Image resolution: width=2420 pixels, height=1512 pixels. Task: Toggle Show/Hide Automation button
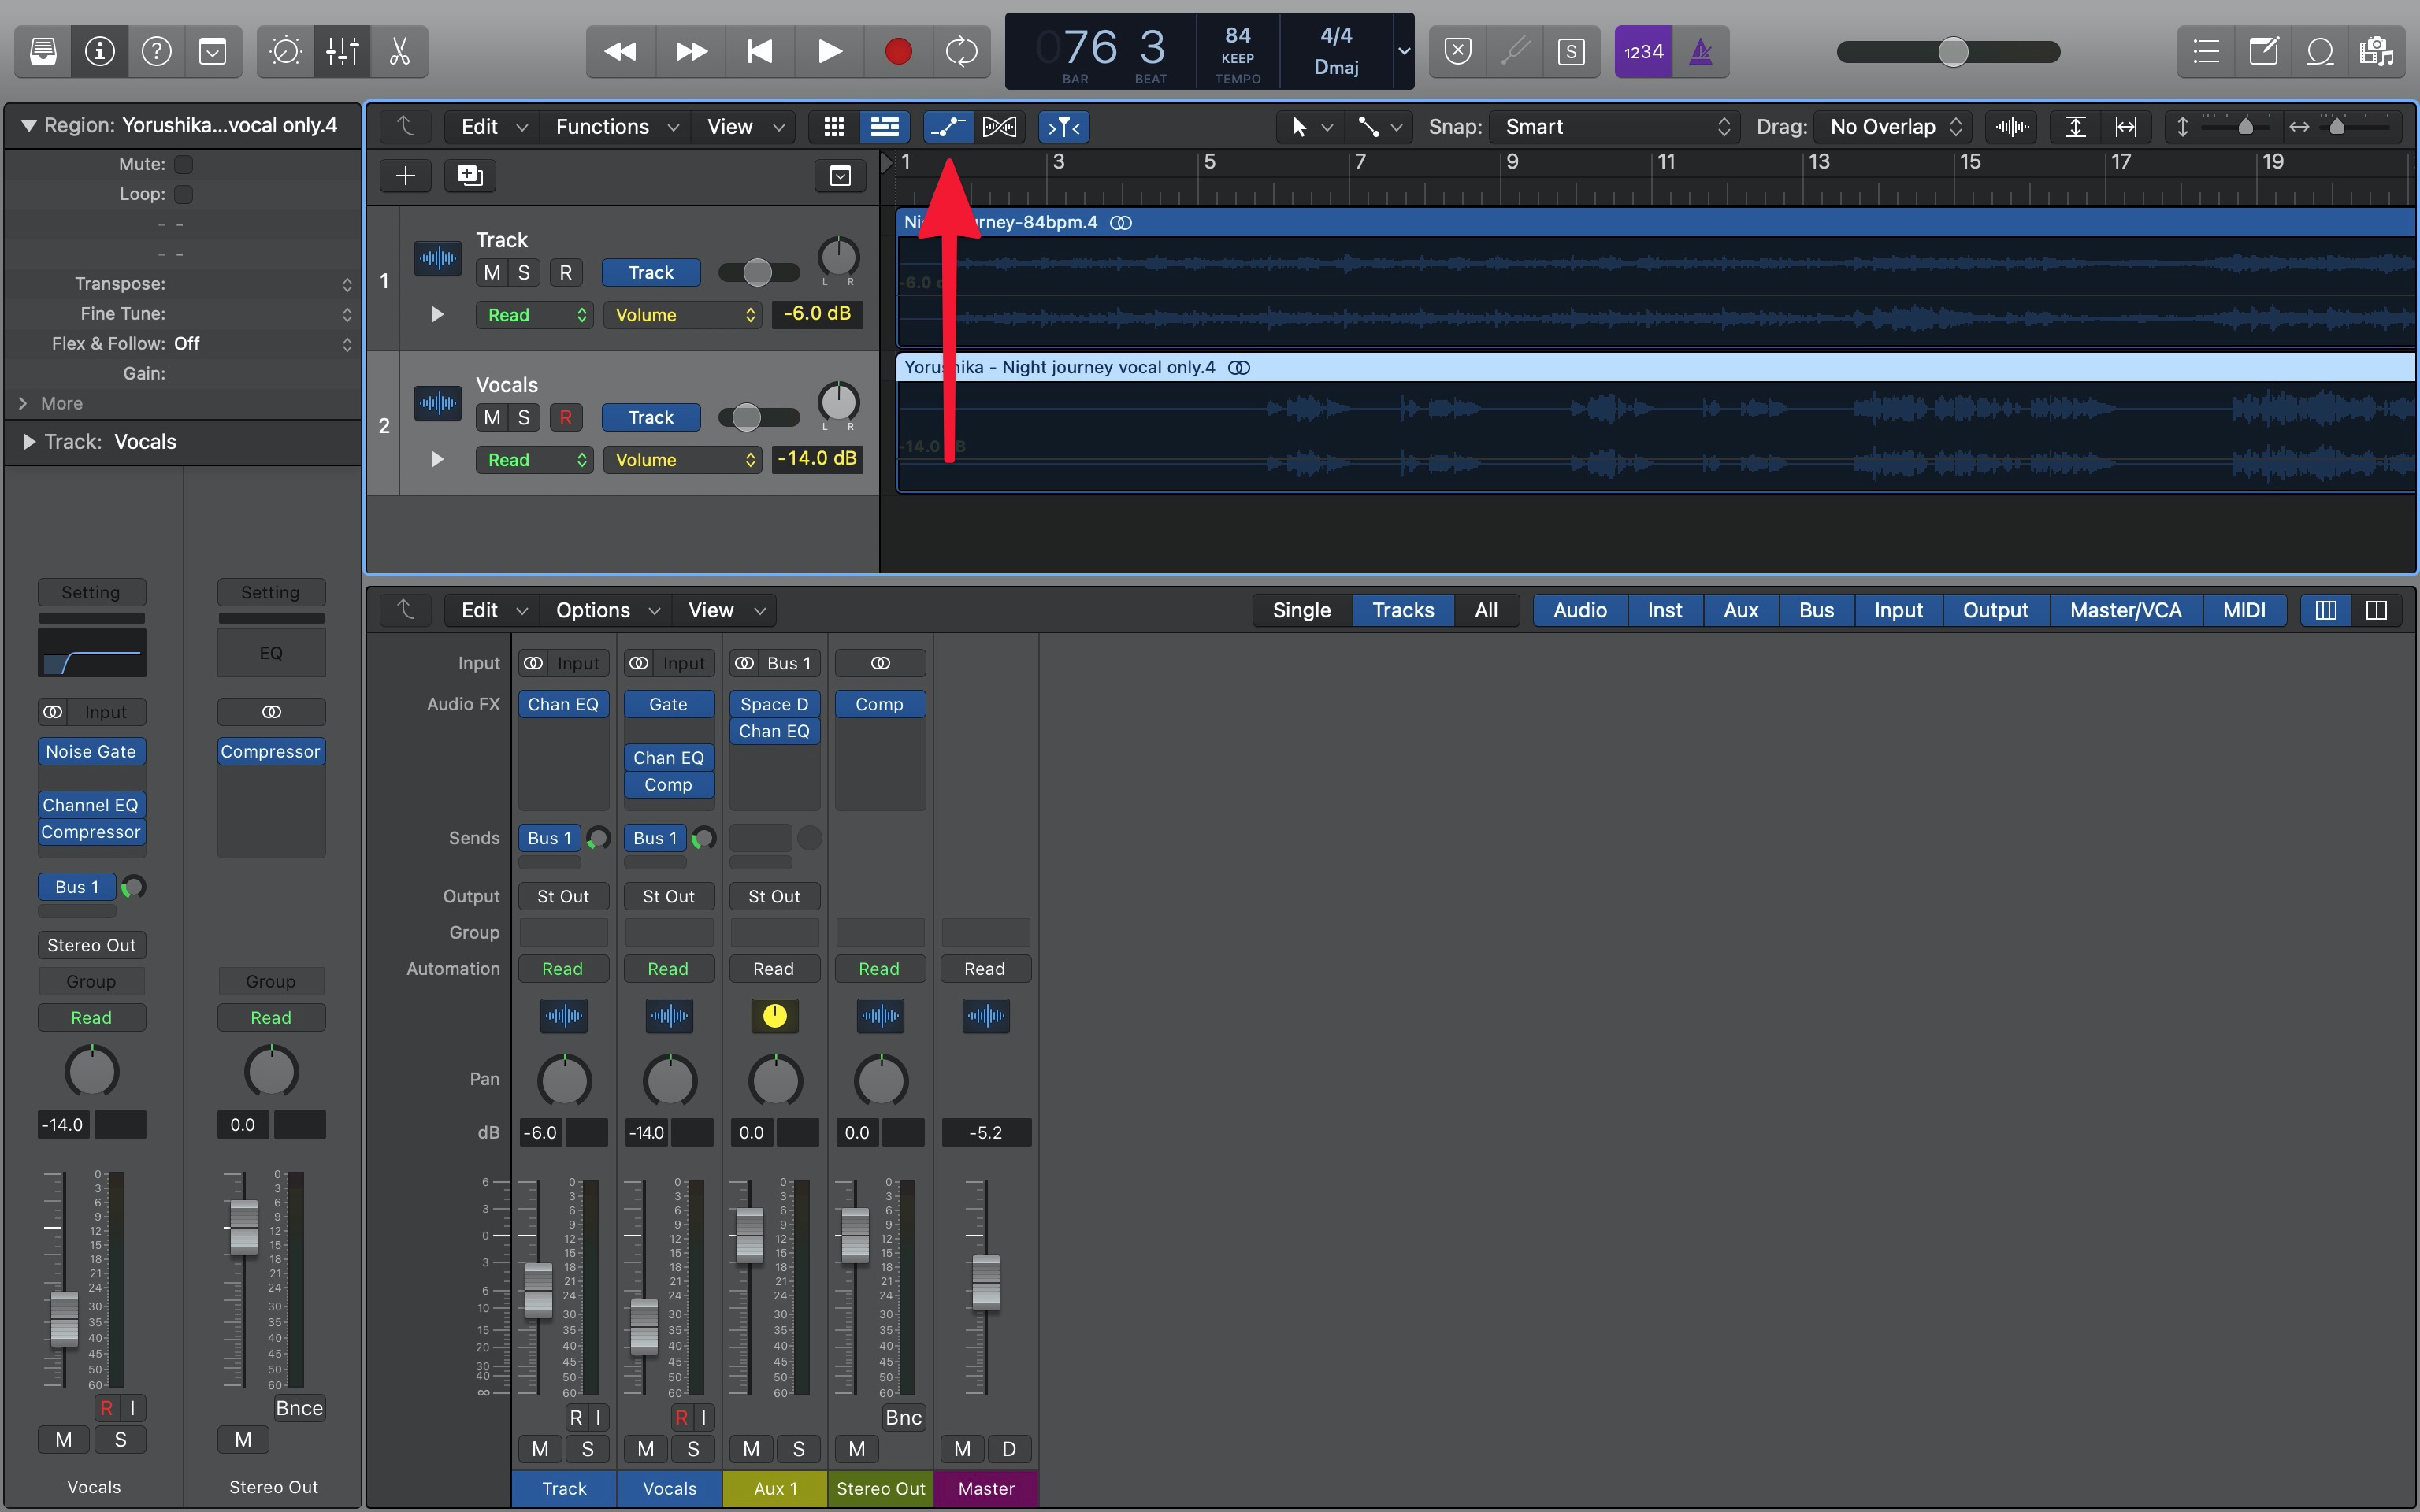point(947,127)
